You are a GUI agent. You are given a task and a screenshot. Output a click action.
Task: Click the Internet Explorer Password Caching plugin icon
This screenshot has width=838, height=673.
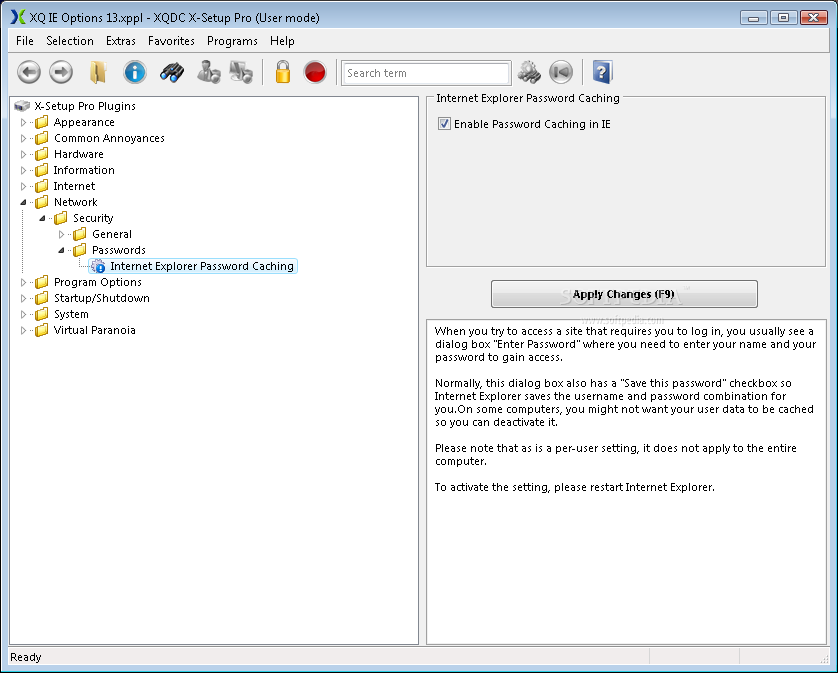tap(98, 266)
